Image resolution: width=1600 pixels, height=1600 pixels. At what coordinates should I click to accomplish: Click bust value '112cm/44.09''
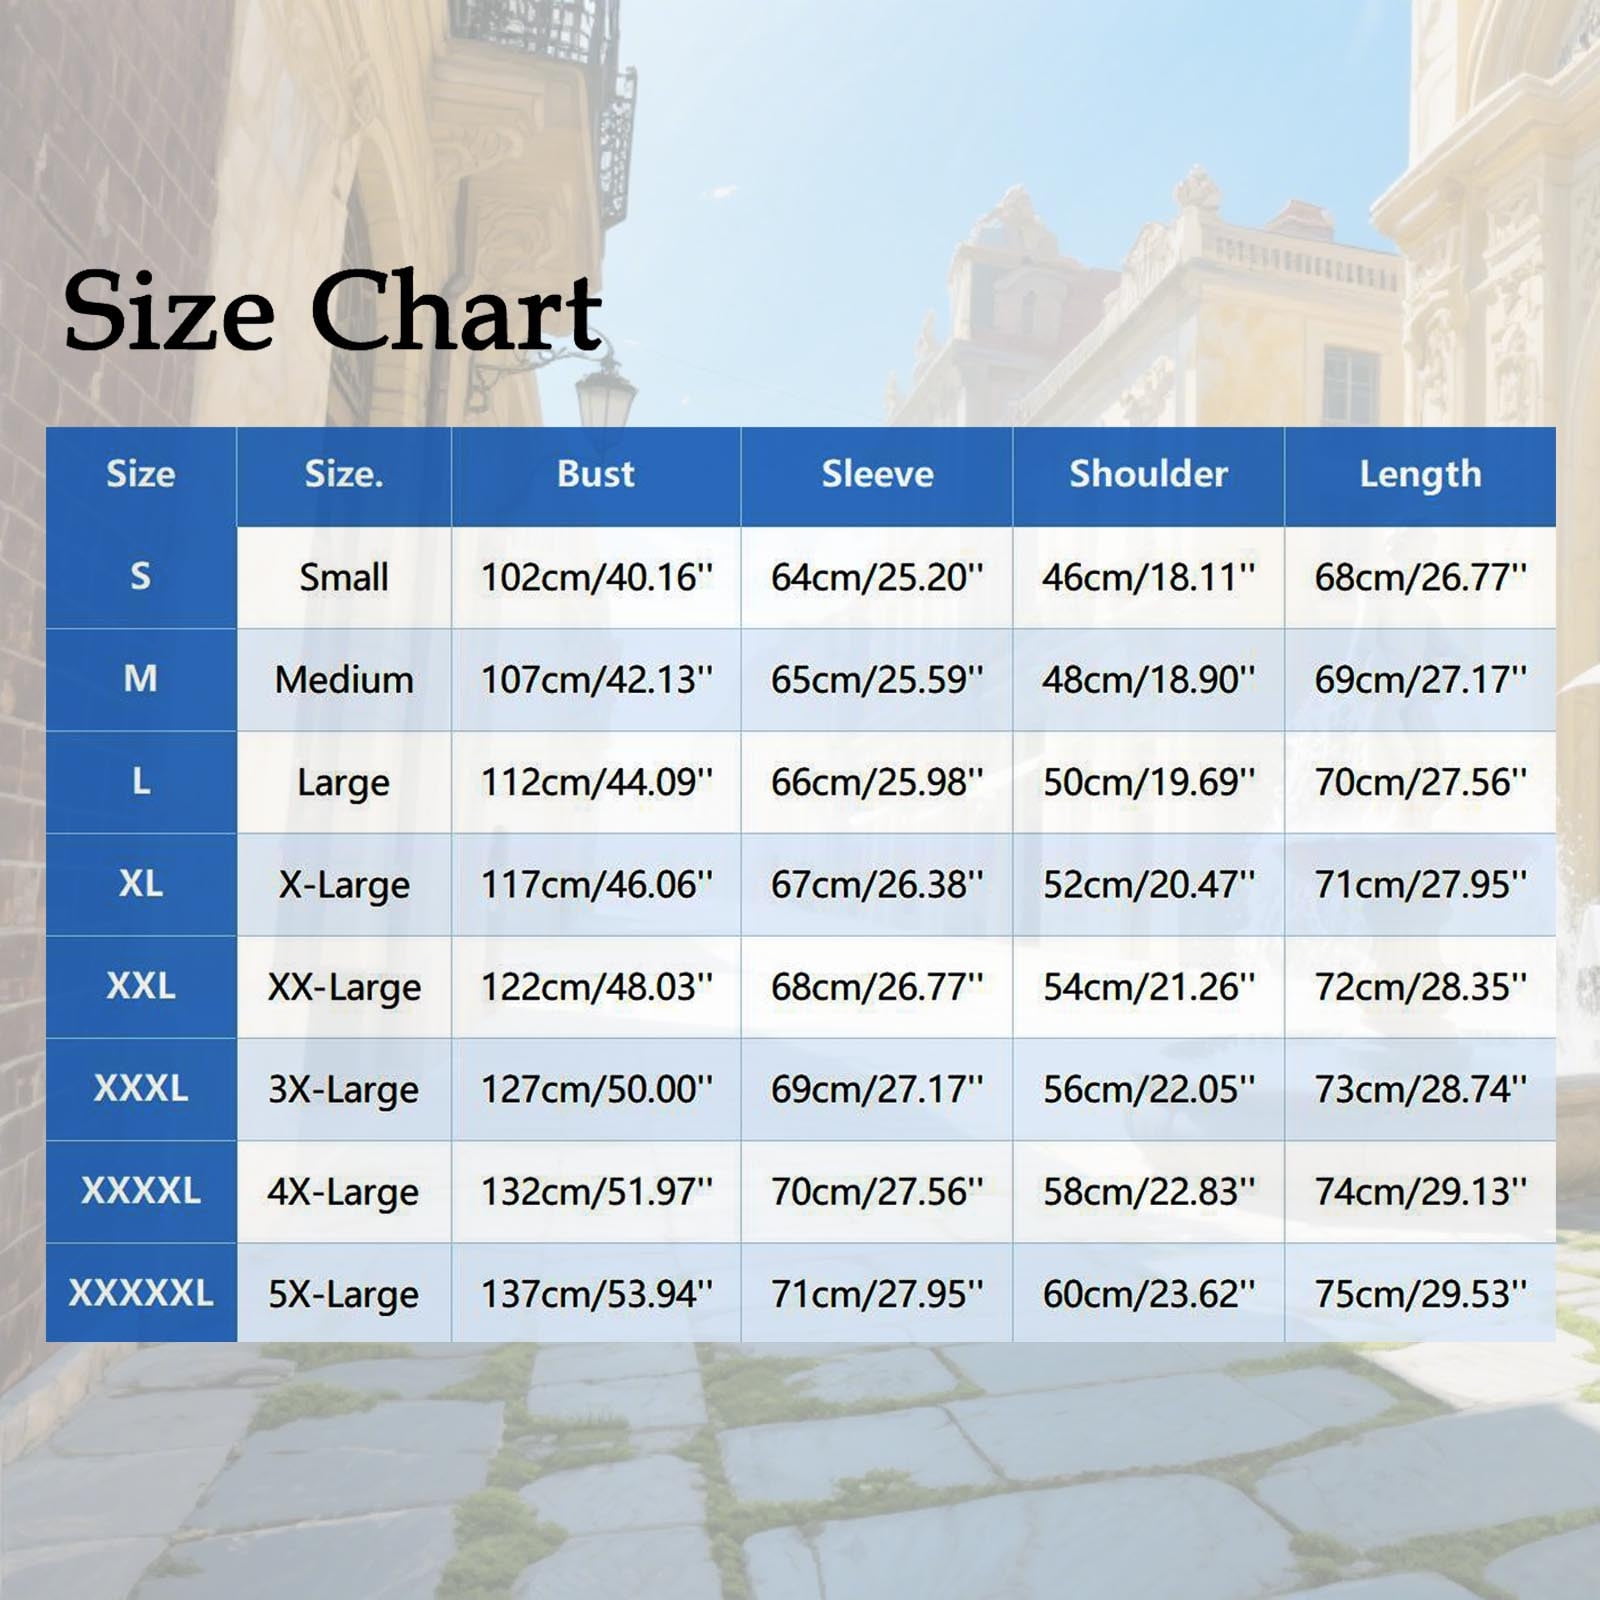tap(597, 782)
